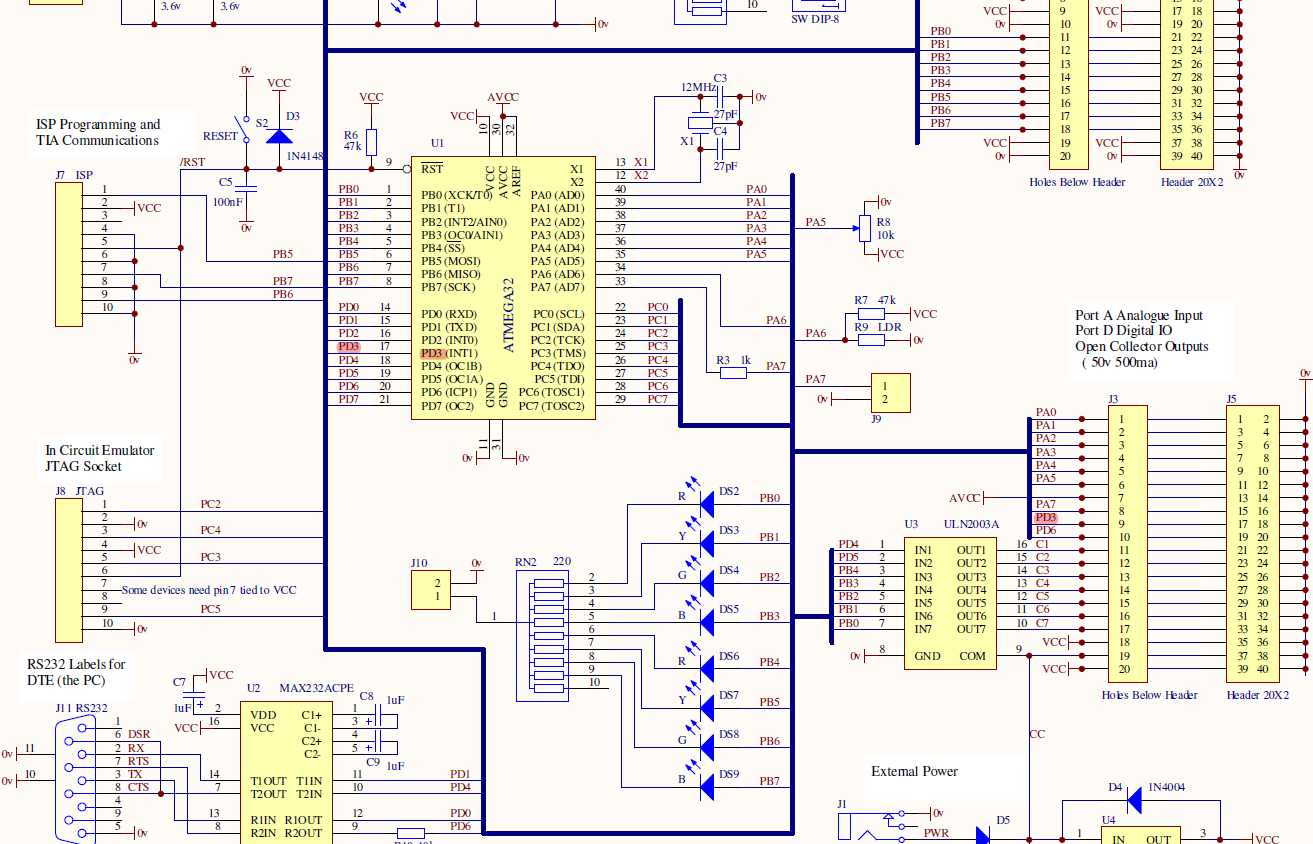Image resolution: width=1313 pixels, height=844 pixels.
Task: Open the Header 20X2 connector J5
Action: point(1253,545)
